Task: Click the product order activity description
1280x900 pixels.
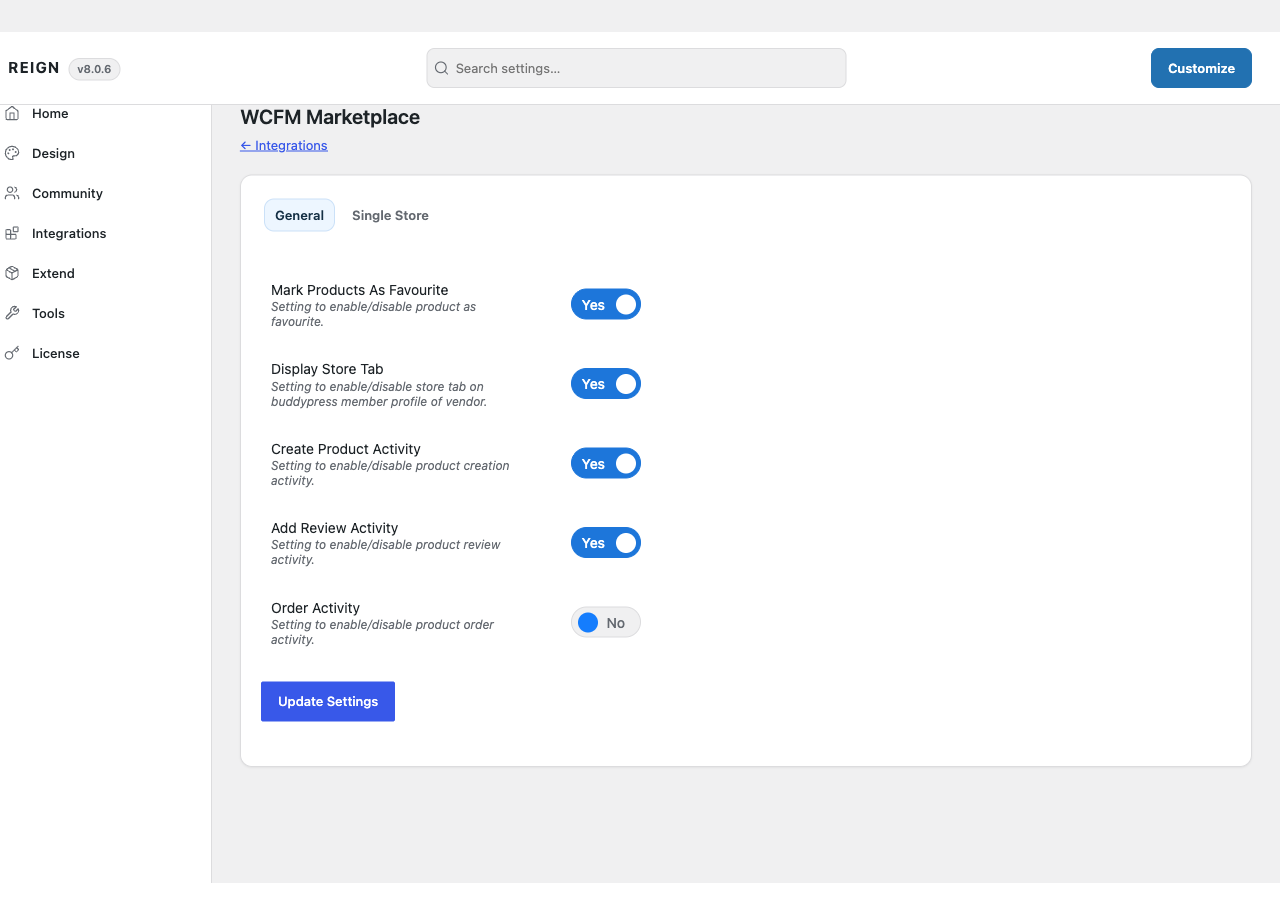Action: [x=382, y=632]
